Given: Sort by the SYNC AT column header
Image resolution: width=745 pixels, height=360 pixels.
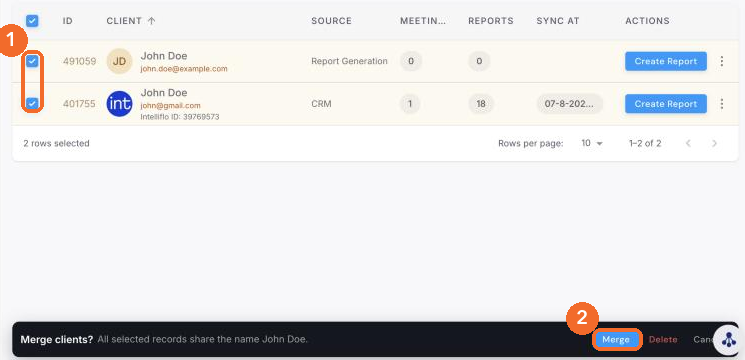Looking at the screenshot, I should point(558,21).
